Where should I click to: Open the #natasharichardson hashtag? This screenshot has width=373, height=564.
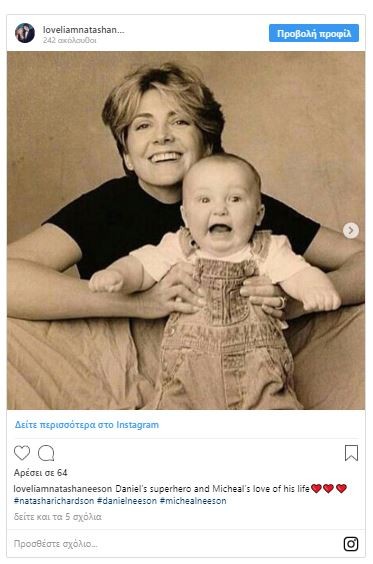(x=54, y=501)
